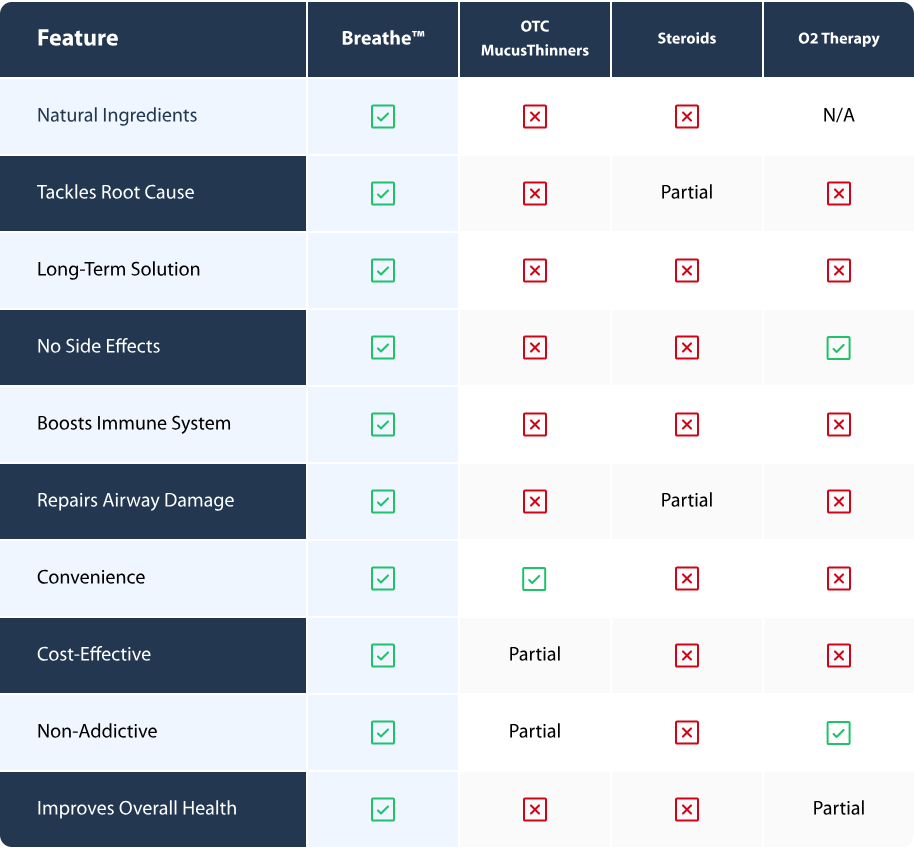Click the Breathe check mark for Natural Ingredients
The width and height of the screenshot is (914, 849).
383,116
